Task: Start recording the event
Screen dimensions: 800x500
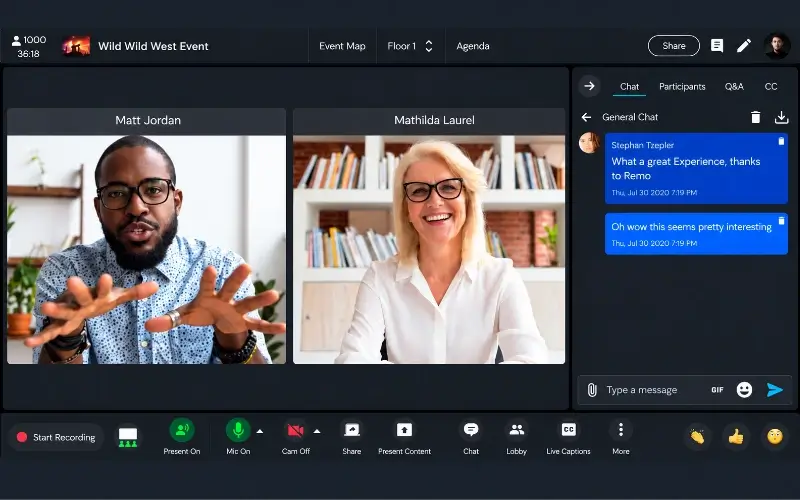Action: pos(56,437)
